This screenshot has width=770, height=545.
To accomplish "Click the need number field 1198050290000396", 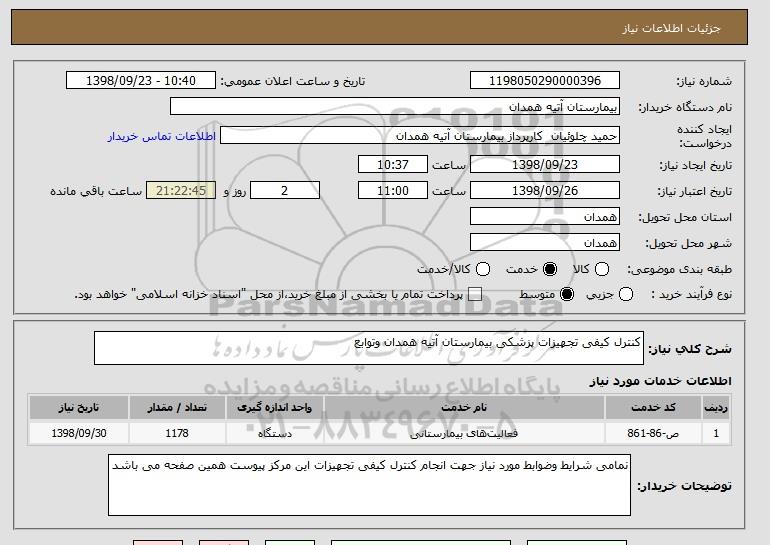I will click(x=545, y=81).
